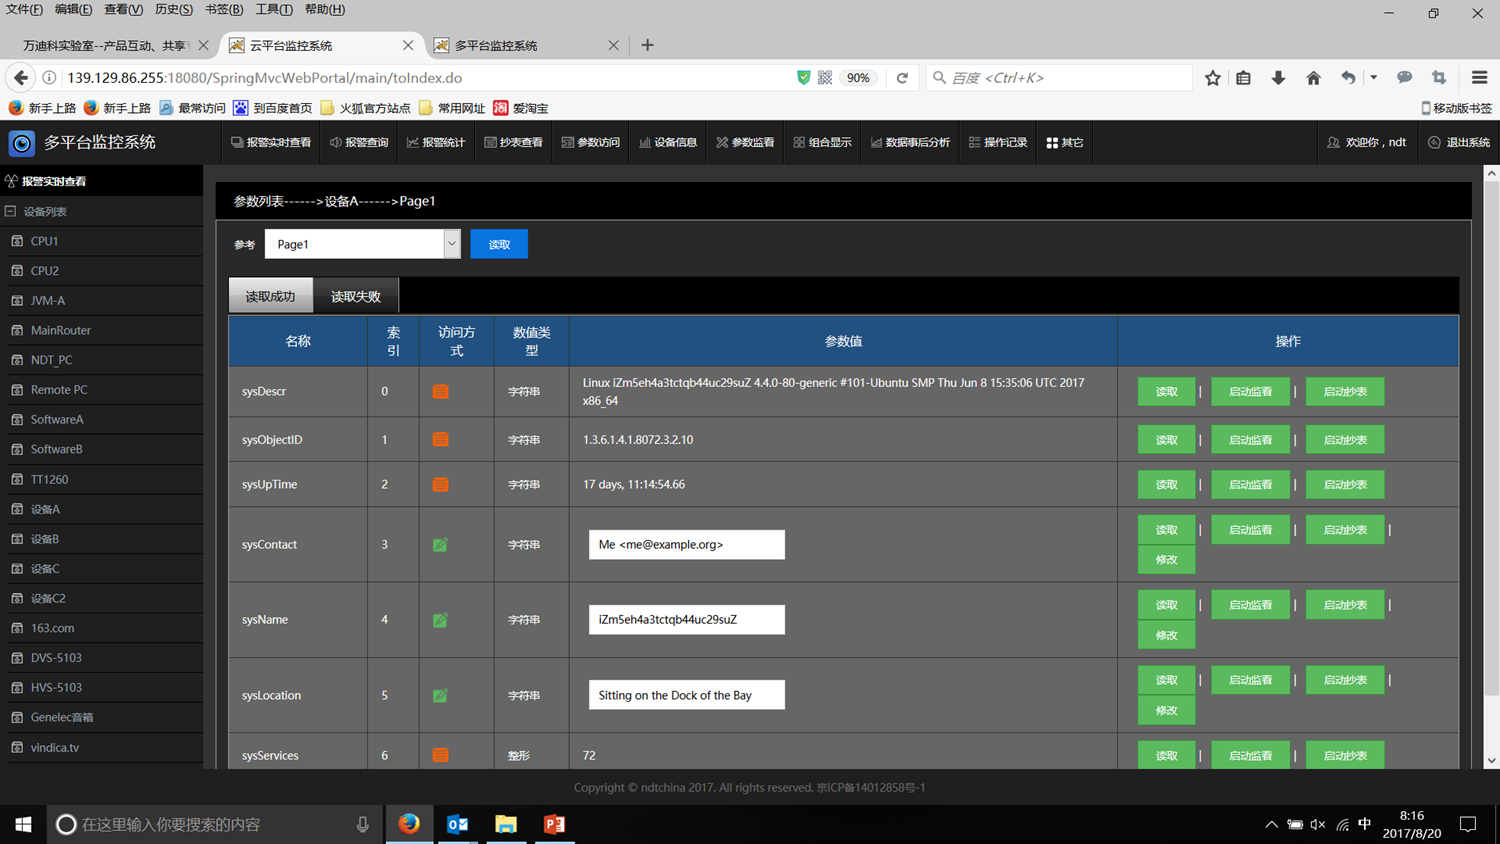Switch to the 读取失败 tab
1500x844 pixels.
(x=355, y=296)
